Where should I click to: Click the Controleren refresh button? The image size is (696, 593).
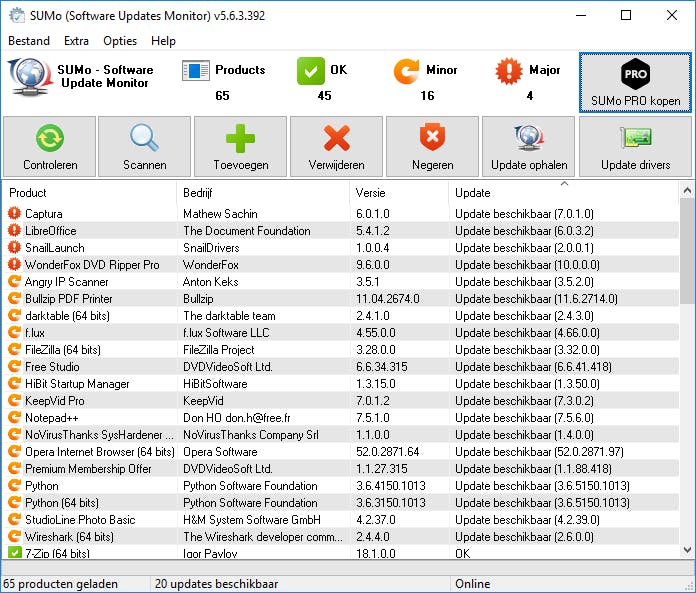pos(50,147)
